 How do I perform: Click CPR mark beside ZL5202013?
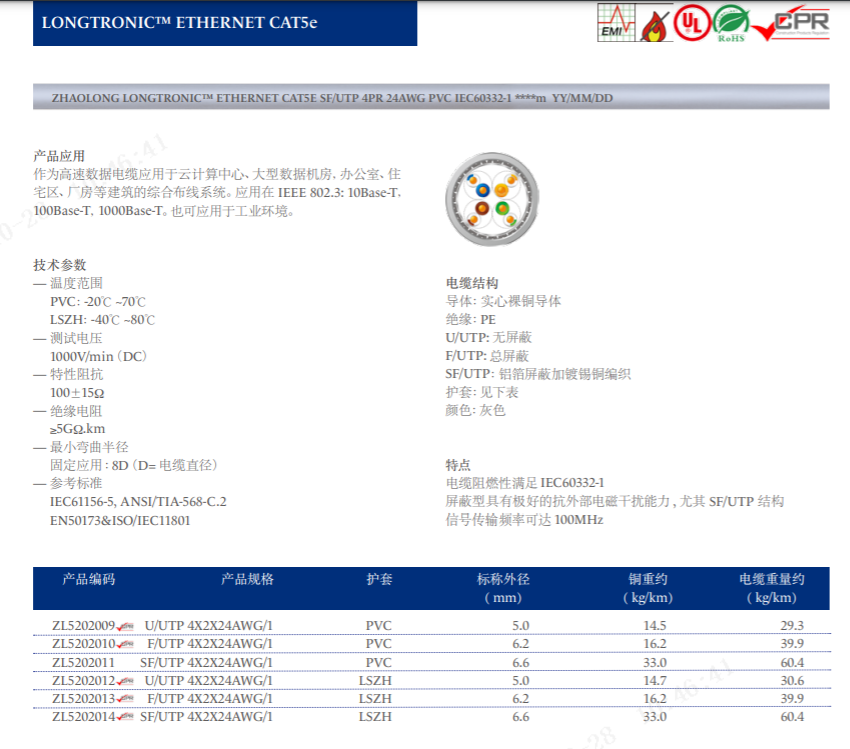pos(125,699)
